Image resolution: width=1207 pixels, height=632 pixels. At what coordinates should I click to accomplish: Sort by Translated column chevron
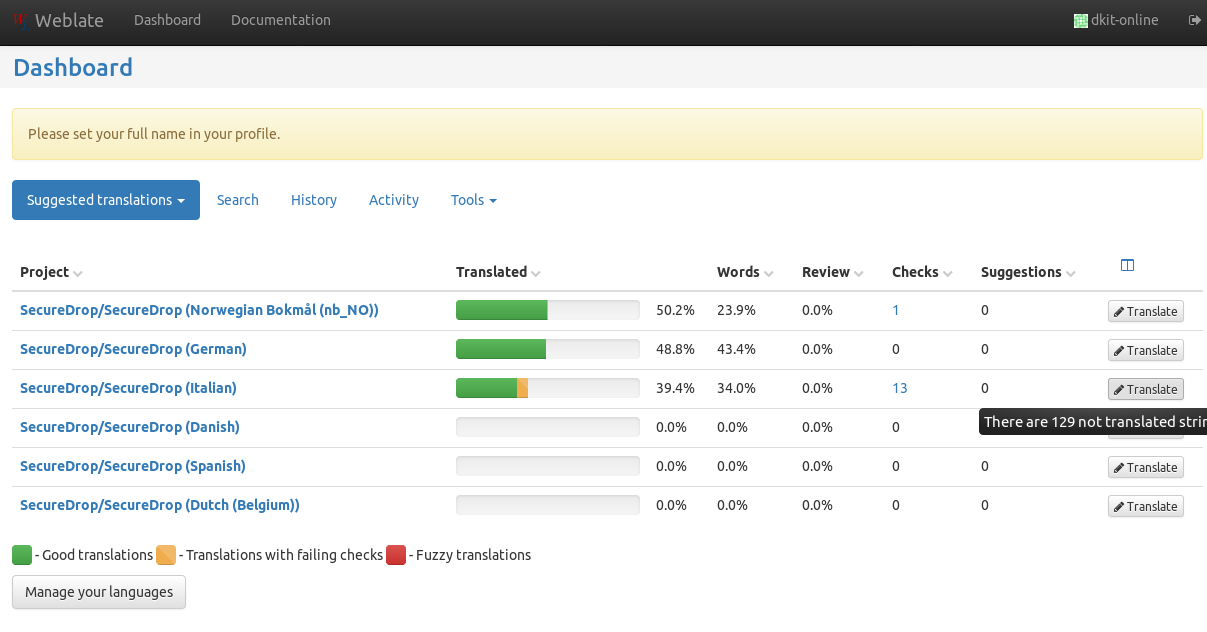click(x=536, y=273)
